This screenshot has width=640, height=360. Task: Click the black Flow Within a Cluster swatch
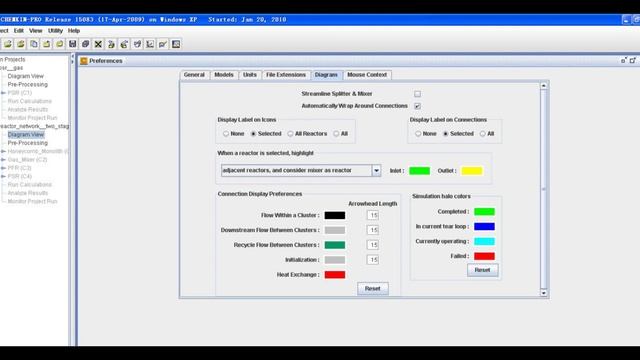click(335, 216)
